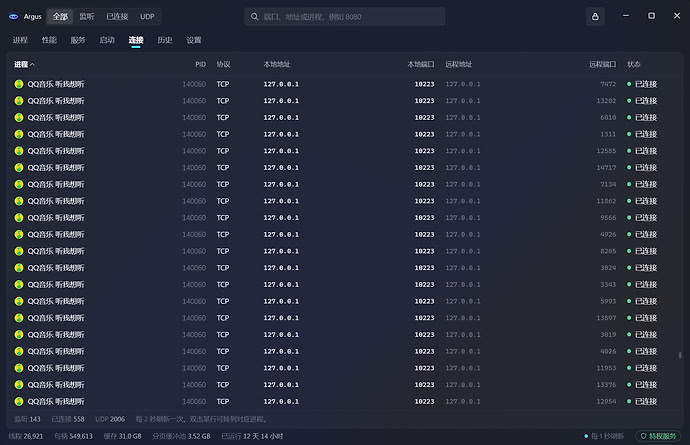Screen dimensions: 690x445
Task: Click QQ音乐 icon in row with remote port 13597
Action: (x=18, y=318)
